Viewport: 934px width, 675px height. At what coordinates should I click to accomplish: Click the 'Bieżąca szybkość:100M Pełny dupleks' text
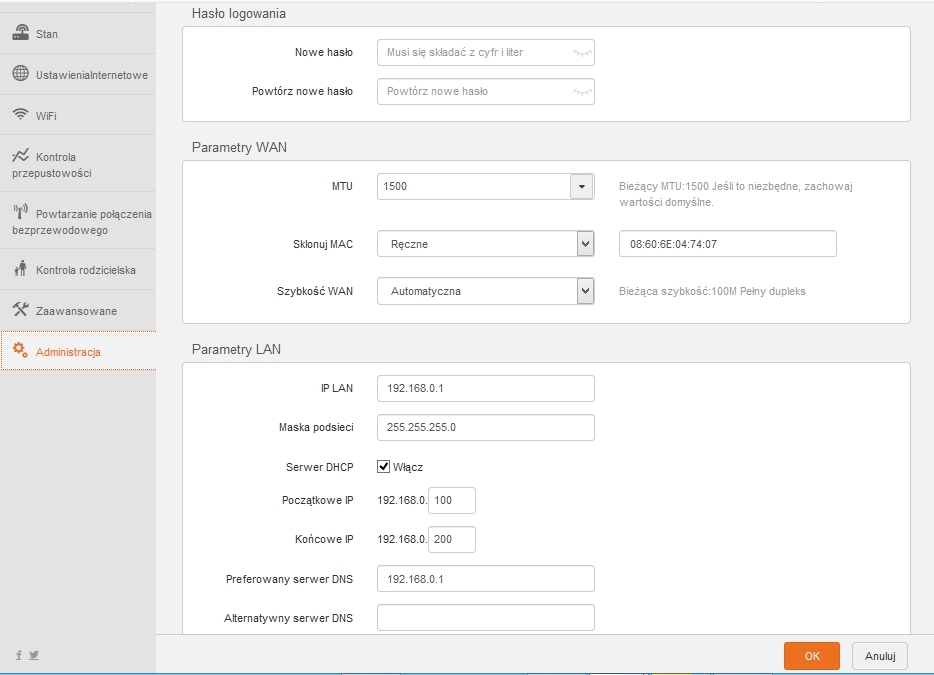click(712, 291)
